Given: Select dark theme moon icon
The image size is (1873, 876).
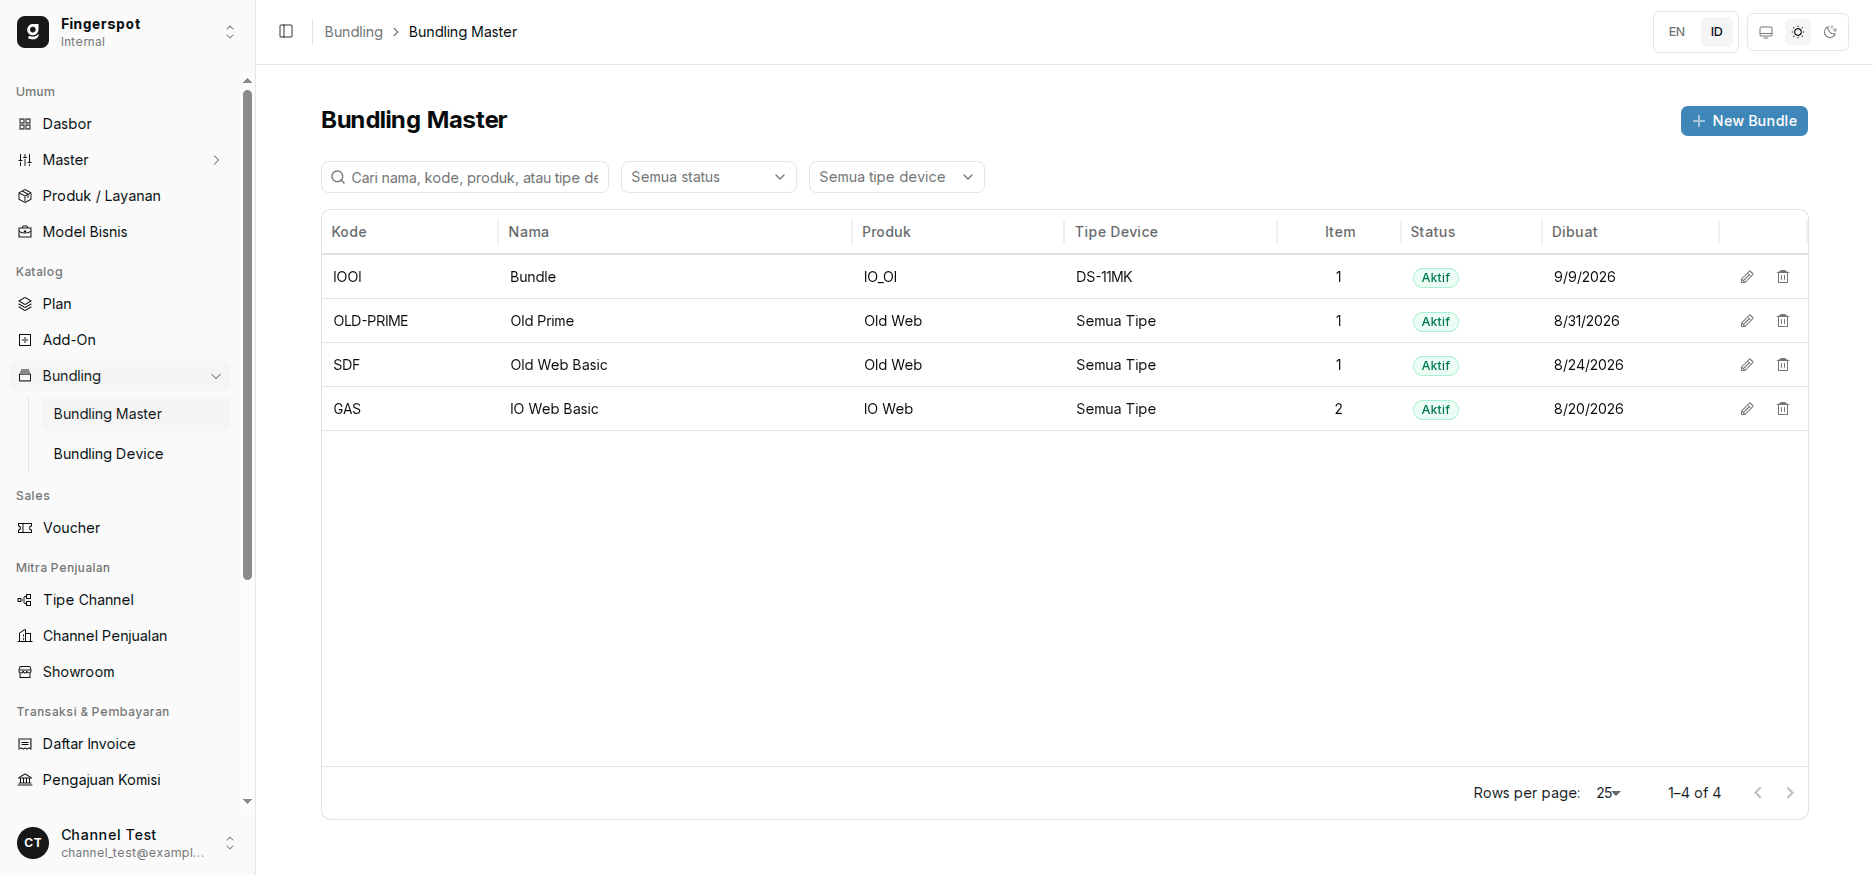Looking at the screenshot, I should click(x=1830, y=32).
